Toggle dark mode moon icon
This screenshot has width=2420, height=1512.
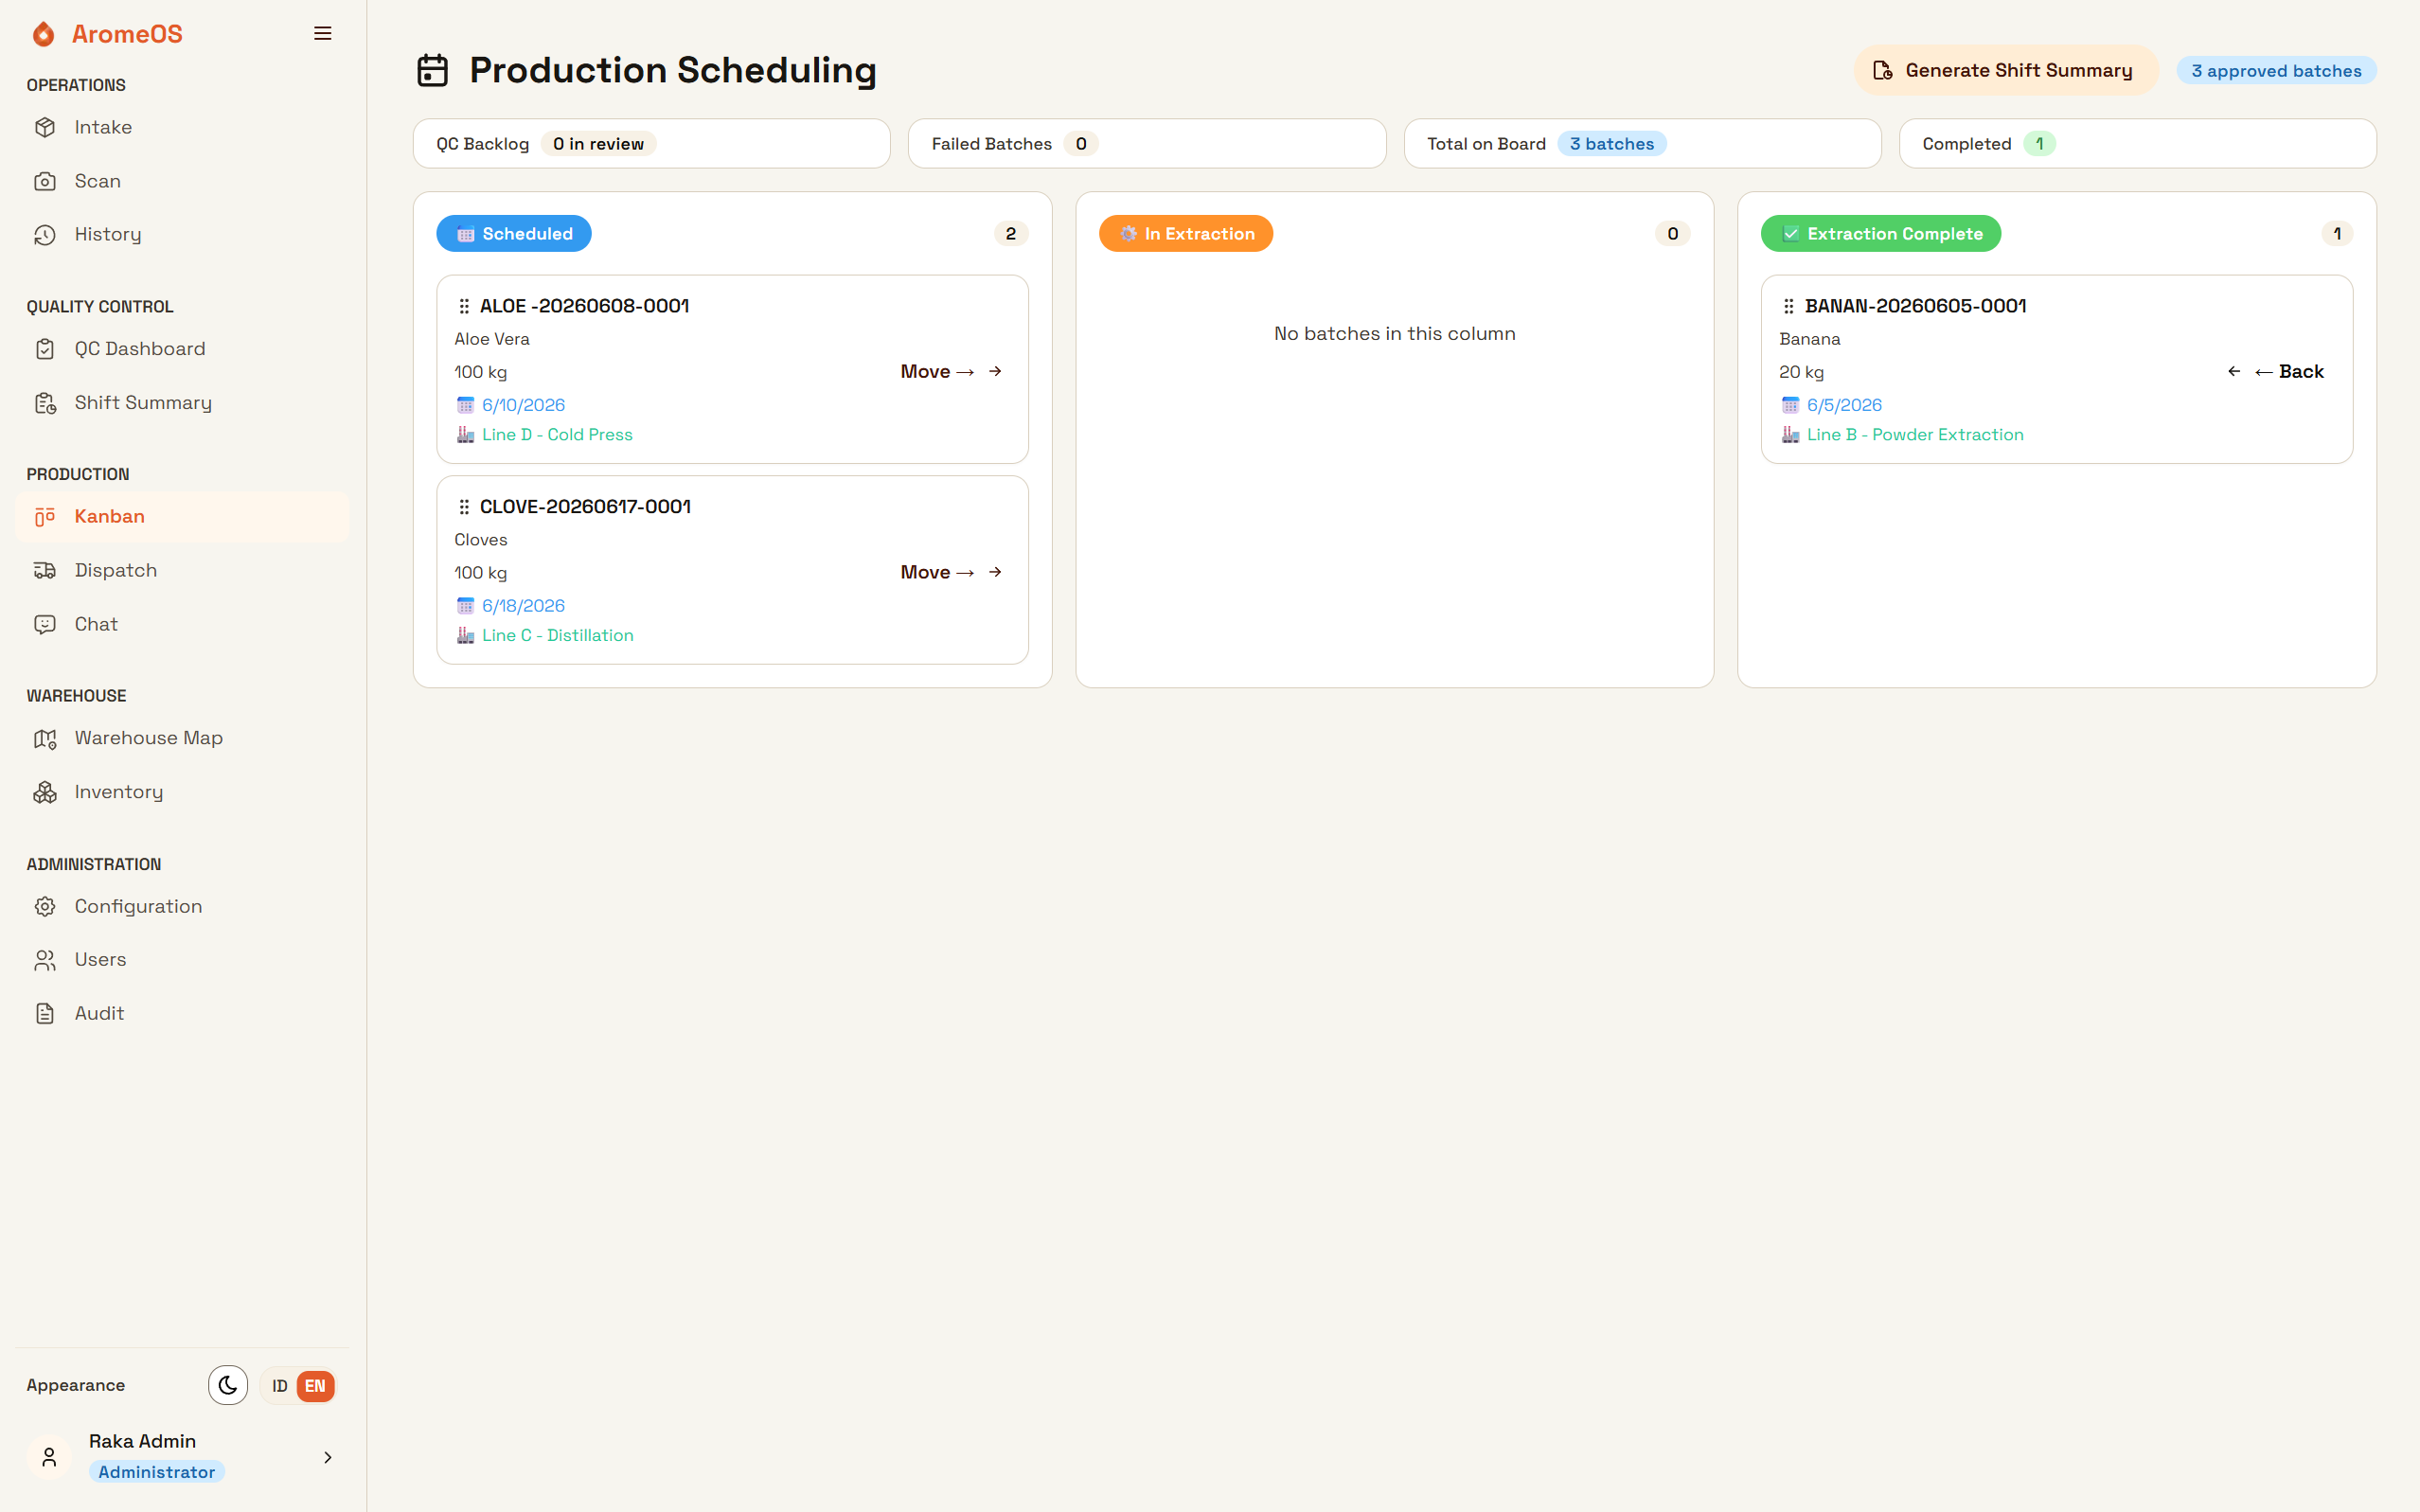228,1385
